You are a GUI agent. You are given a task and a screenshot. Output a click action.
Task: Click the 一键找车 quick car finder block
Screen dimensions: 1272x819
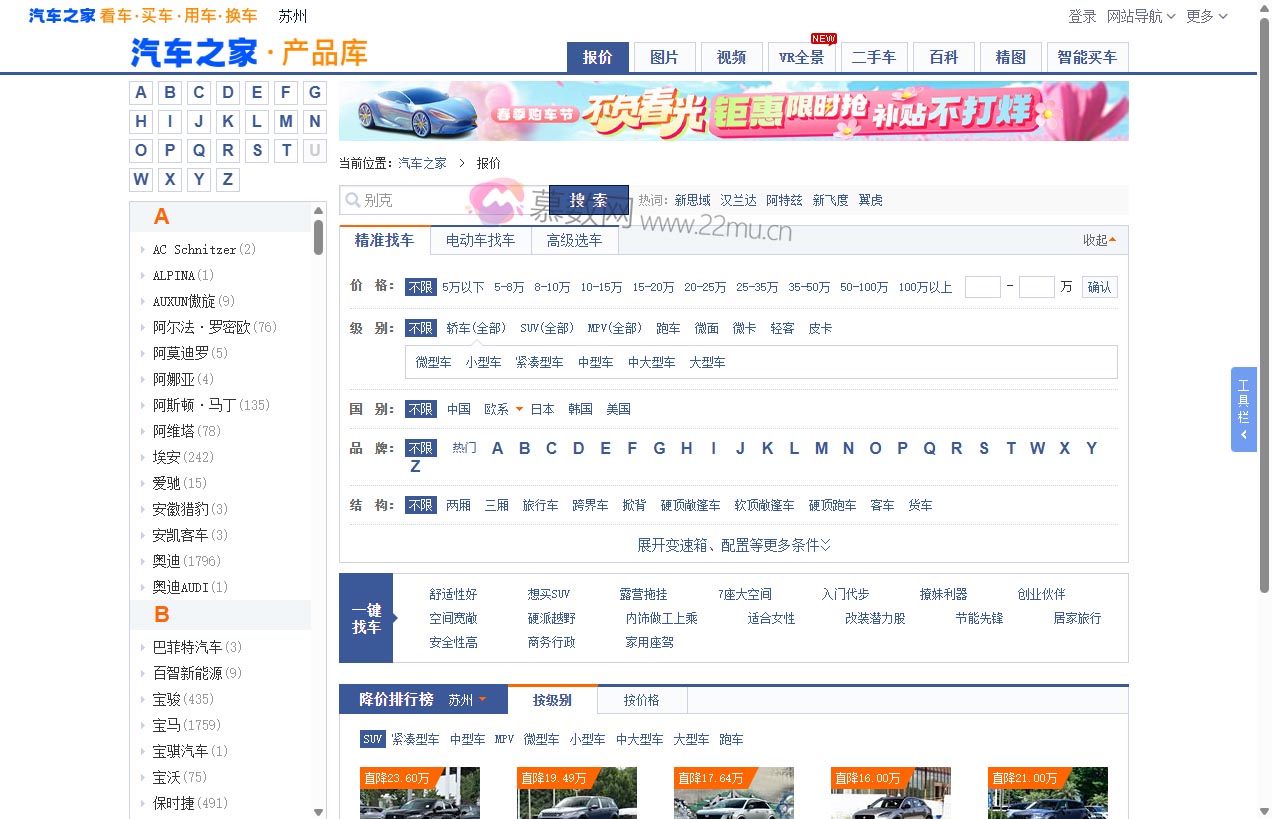pos(367,618)
